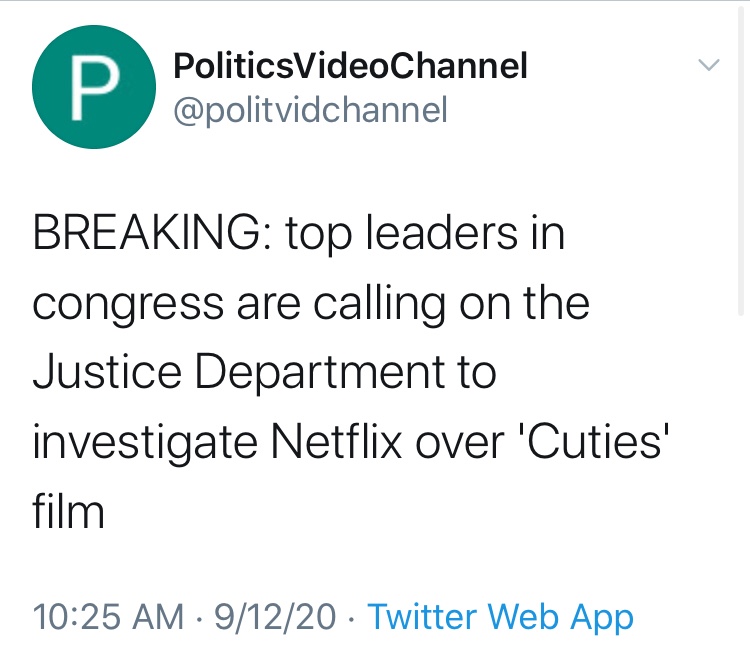Click the 10:25 AM timestamp
The width and height of the screenshot is (750, 654).
pyautogui.click(x=108, y=616)
